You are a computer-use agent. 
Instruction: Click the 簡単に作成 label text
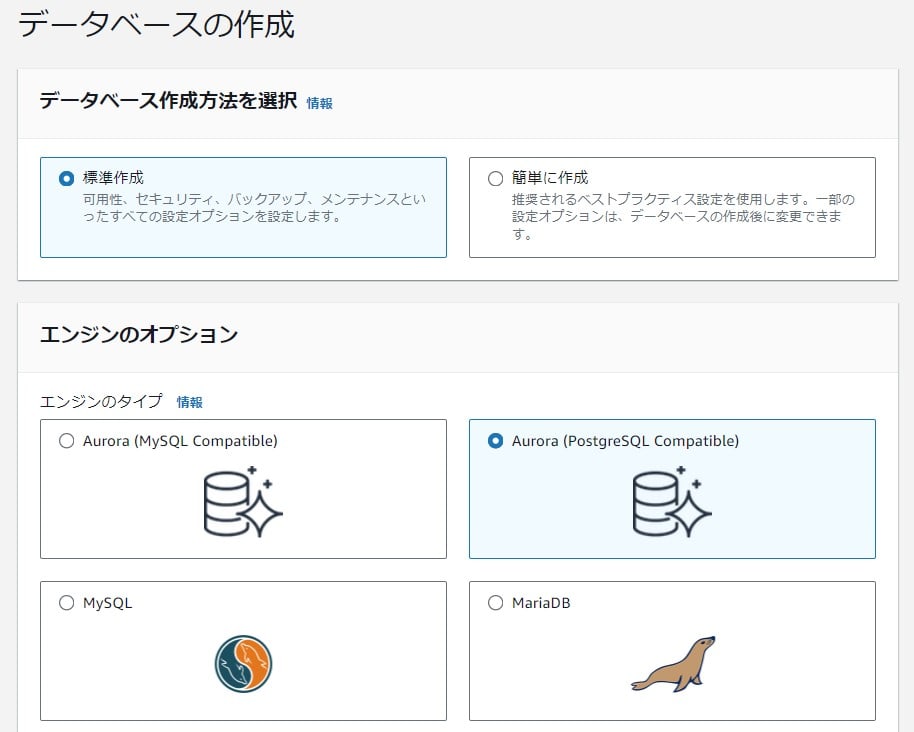pyautogui.click(x=550, y=178)
